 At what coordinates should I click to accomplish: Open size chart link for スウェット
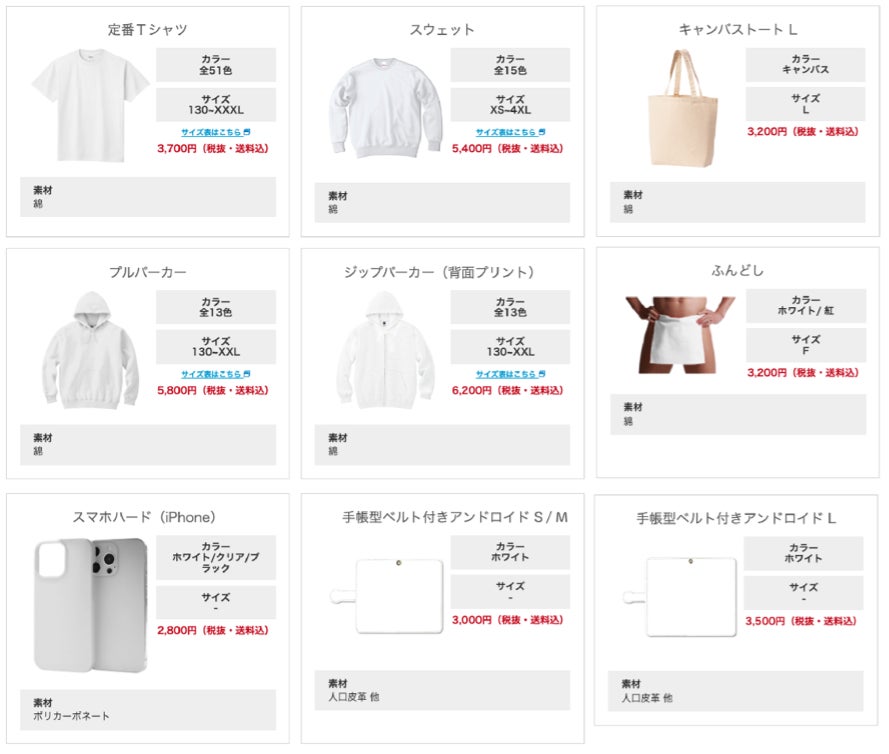[505, 132]
